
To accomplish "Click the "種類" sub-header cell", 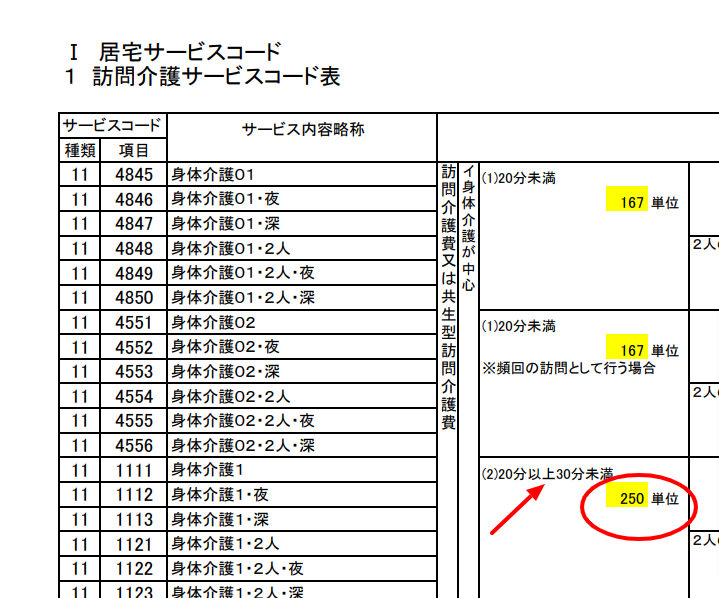I will click(x=81, y=150).
